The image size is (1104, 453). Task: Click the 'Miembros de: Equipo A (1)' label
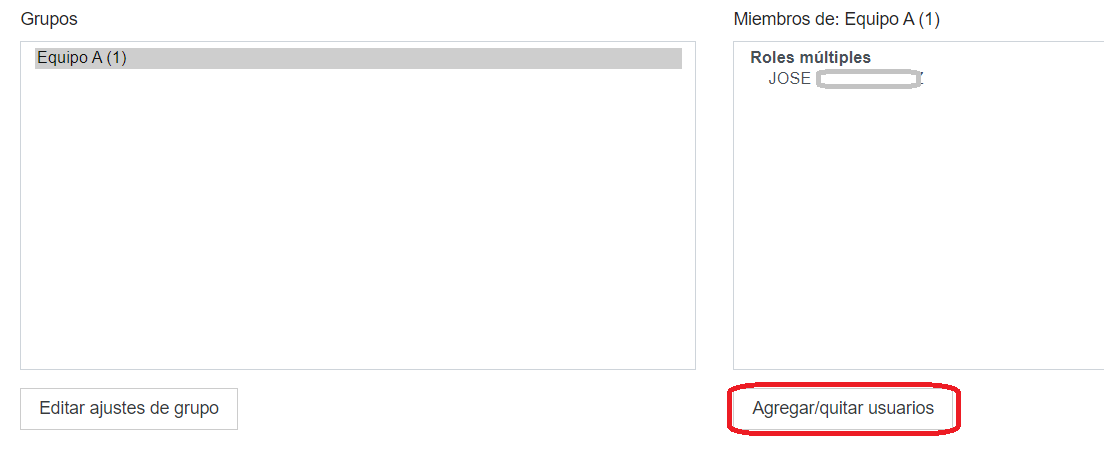coord(836,20)
